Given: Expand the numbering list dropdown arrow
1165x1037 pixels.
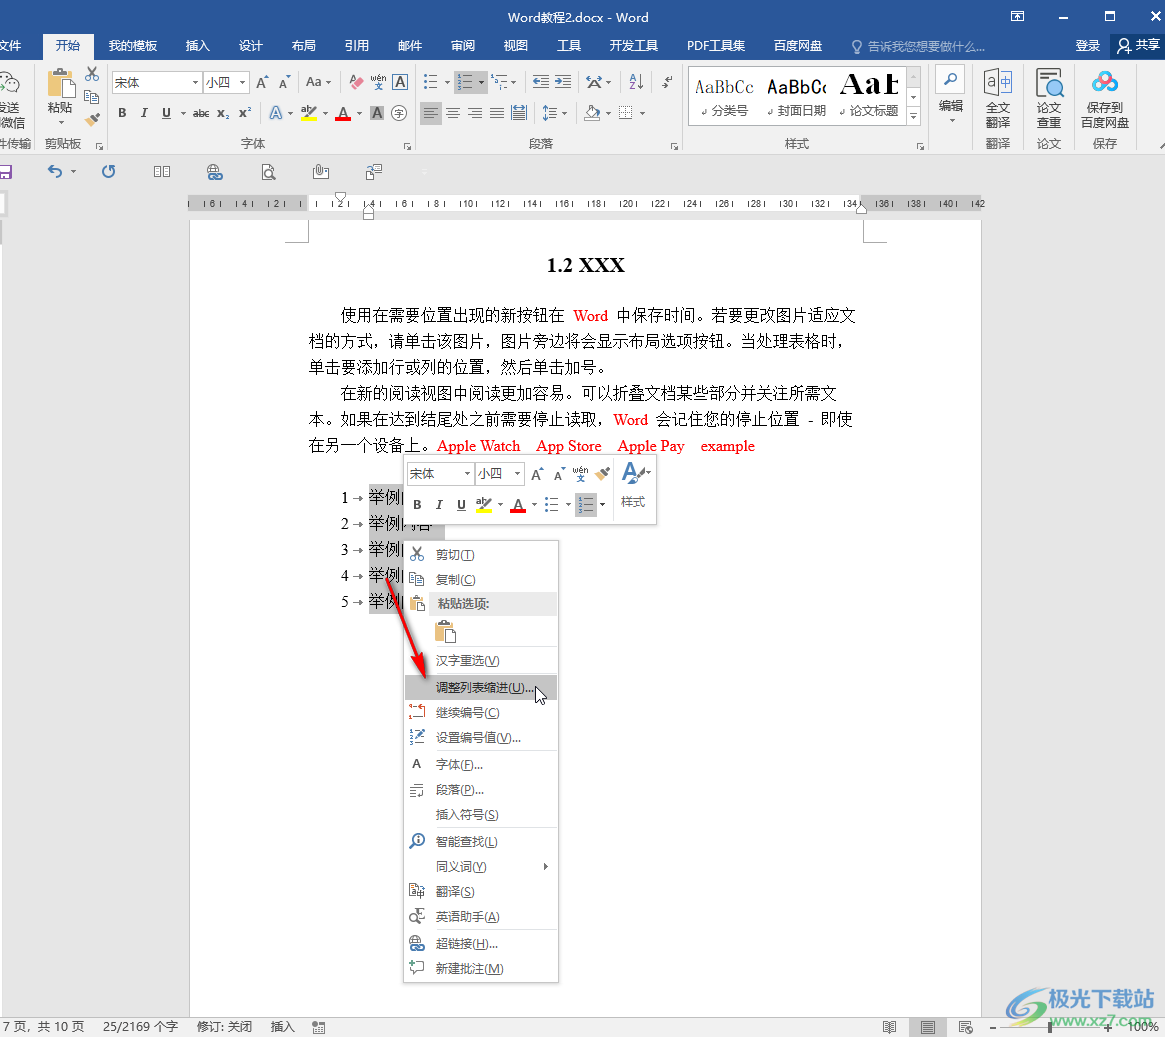Looking at the screenshot, I should (x=481, y=82).
